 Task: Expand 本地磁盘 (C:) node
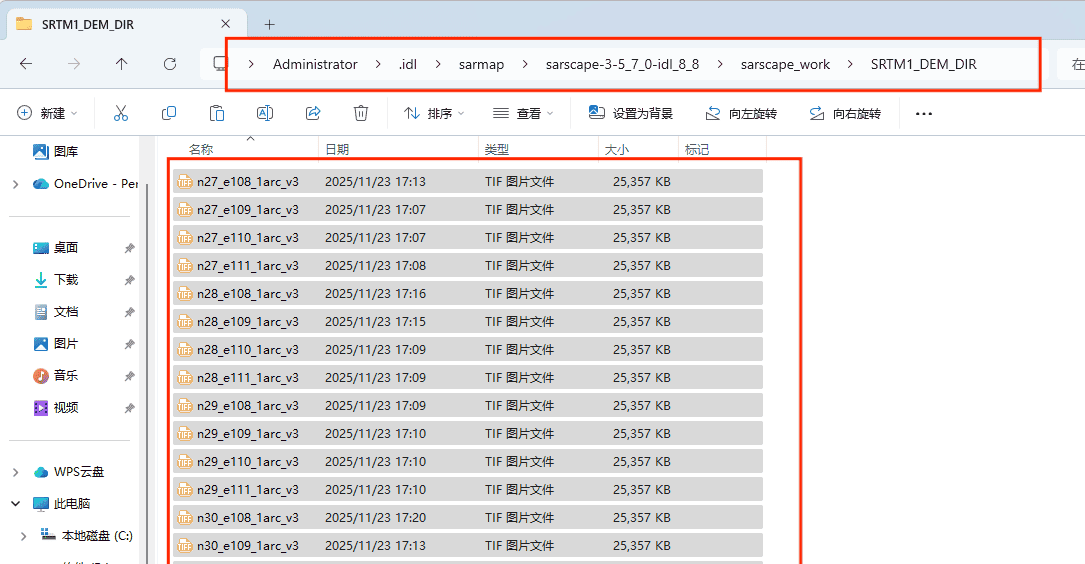24,536
